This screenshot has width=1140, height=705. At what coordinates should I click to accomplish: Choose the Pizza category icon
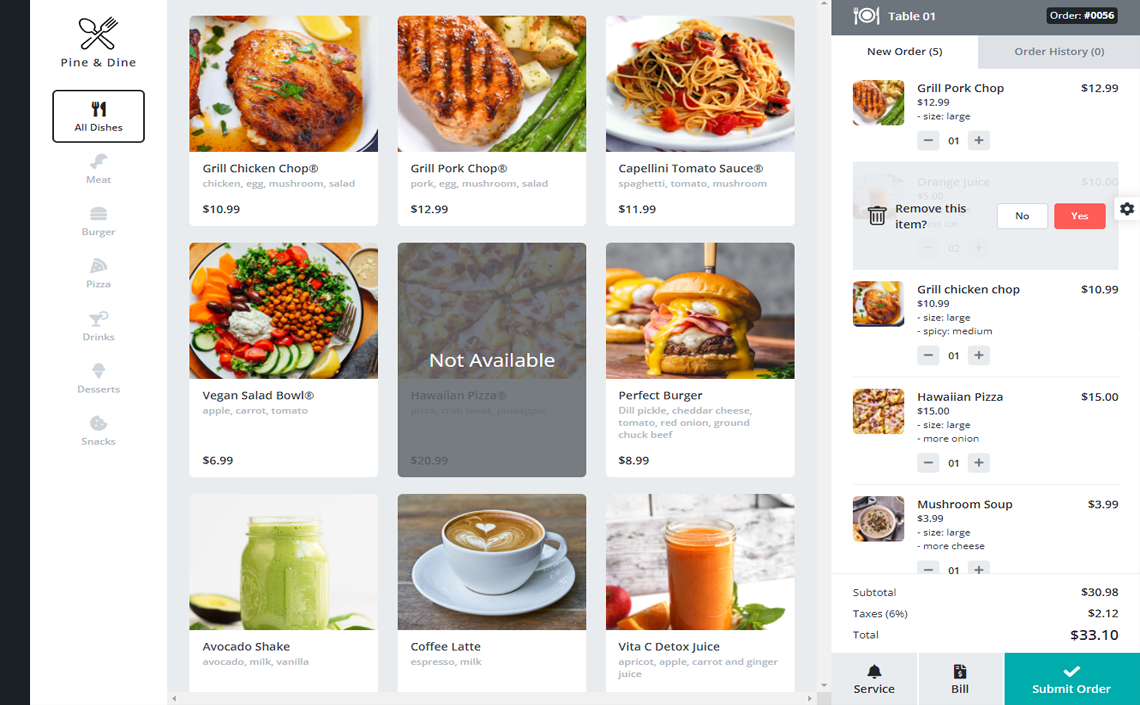click(98, 266)
